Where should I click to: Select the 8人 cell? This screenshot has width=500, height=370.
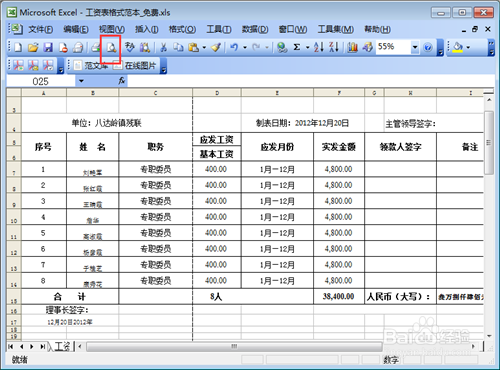[x=216, y=296]
